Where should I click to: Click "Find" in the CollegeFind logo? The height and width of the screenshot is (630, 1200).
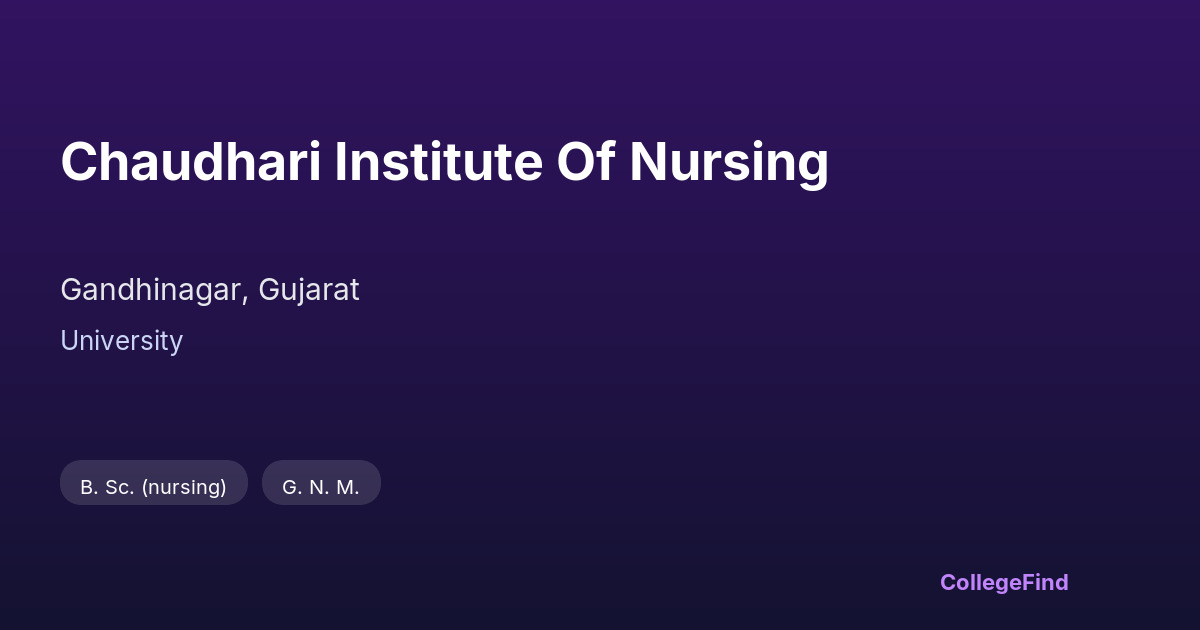click(1041, 582)
